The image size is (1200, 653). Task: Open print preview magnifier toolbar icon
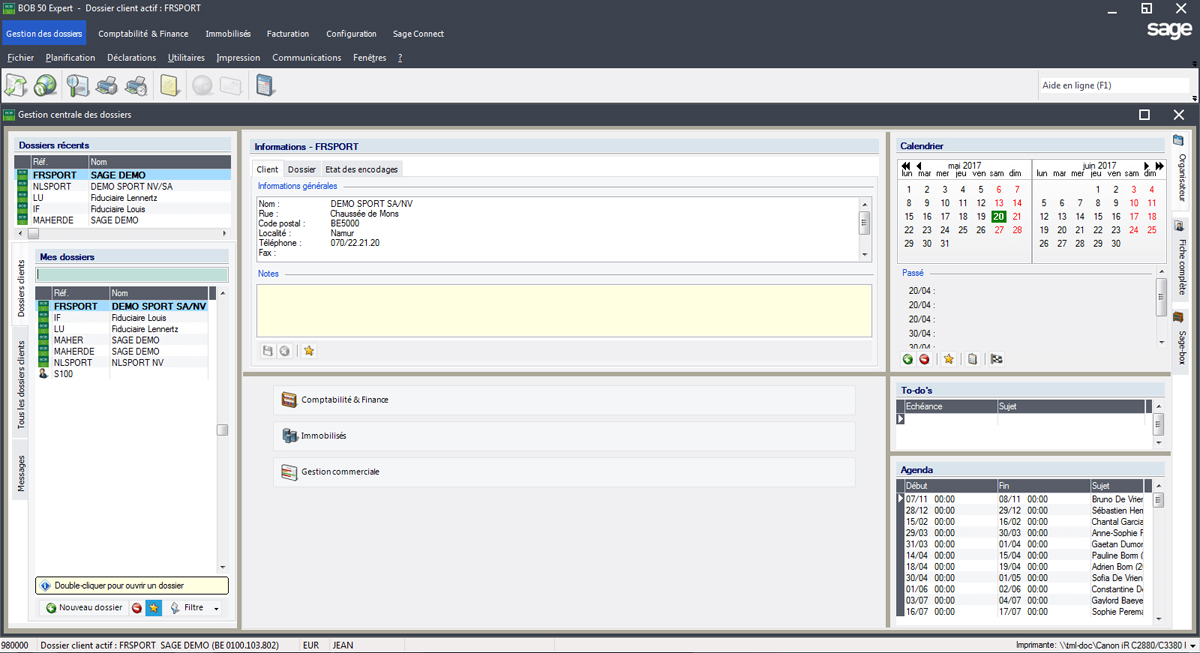78,85
